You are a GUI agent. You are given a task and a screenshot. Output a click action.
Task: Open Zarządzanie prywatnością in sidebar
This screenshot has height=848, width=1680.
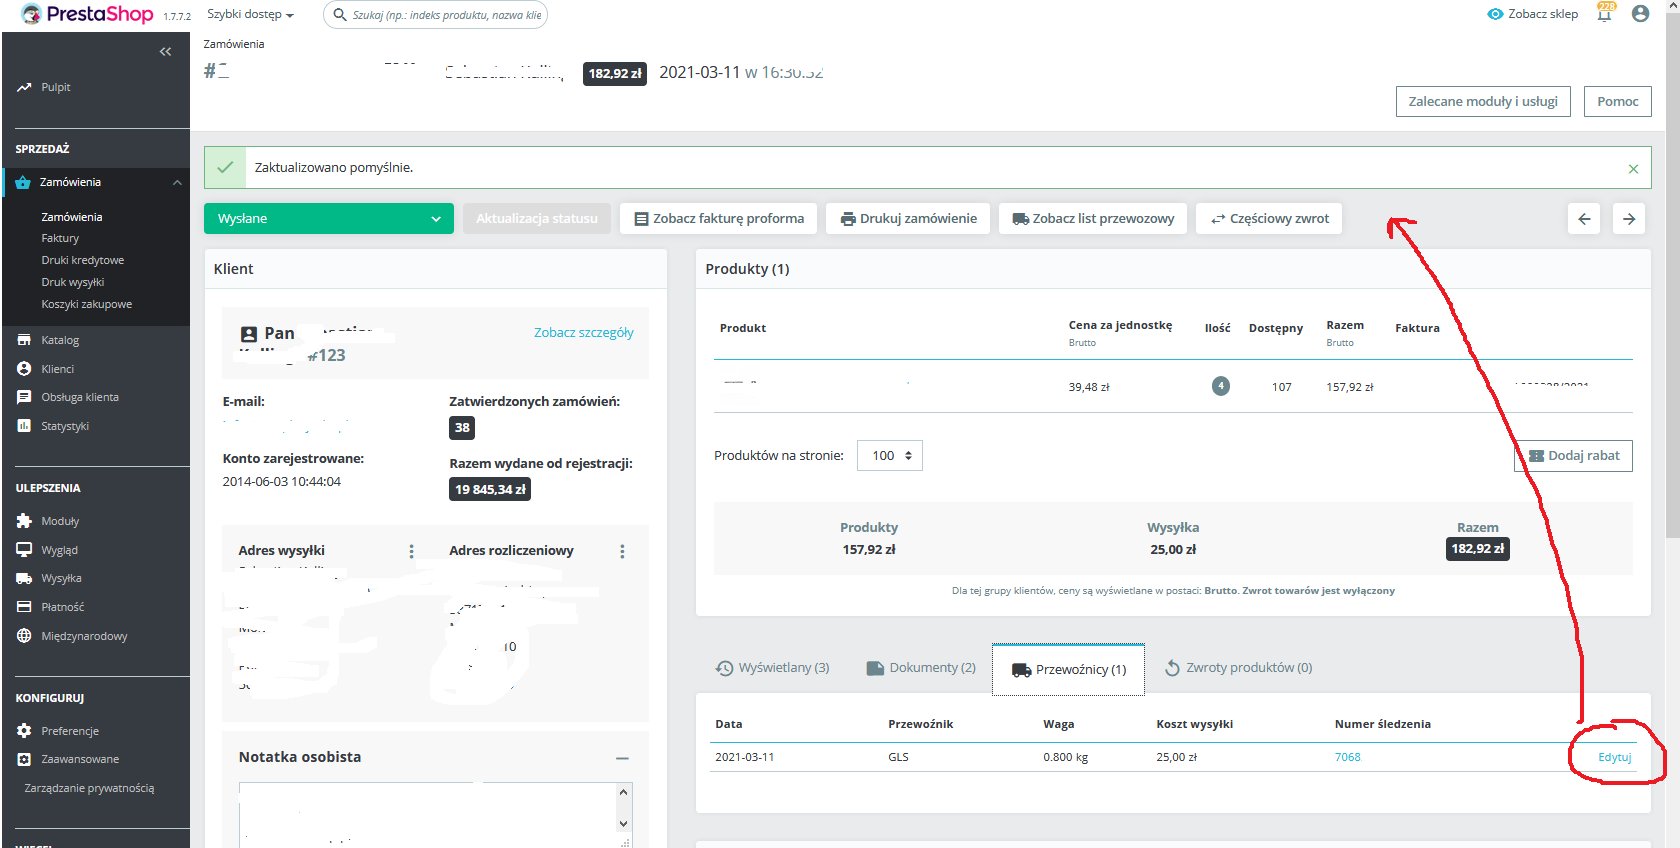tap(89, 788)
